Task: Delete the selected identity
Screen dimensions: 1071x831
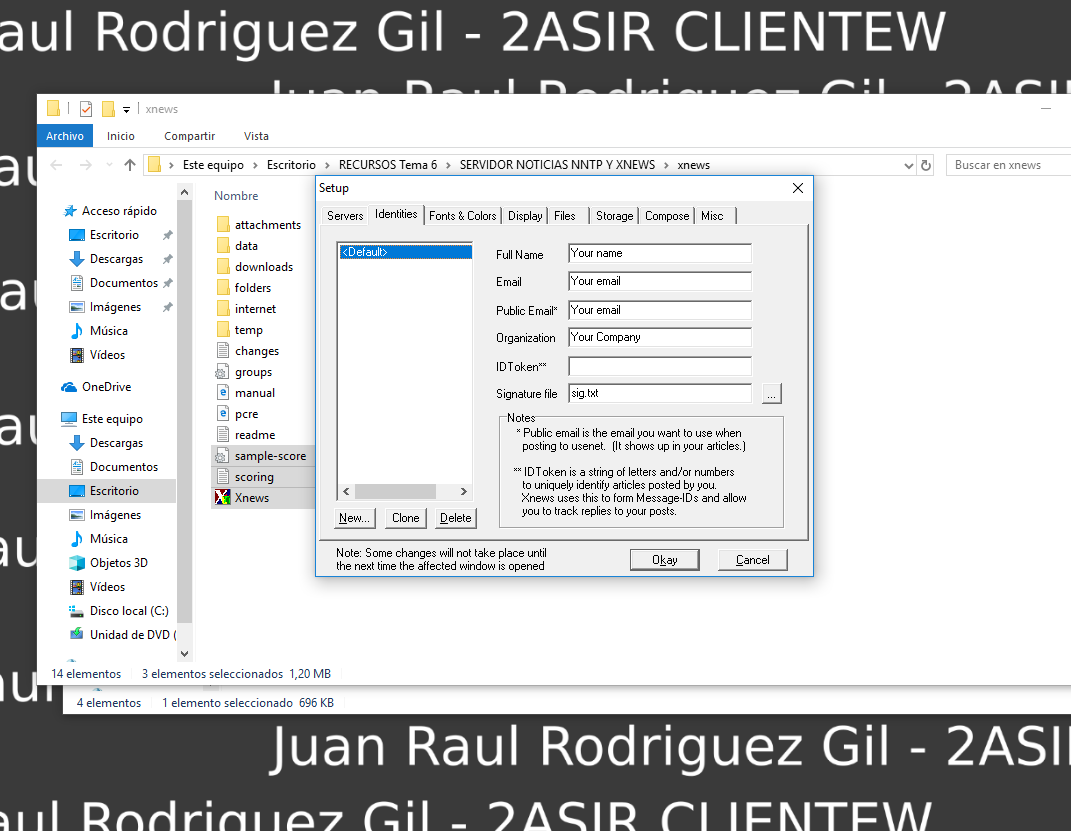Action: (456, 518)
